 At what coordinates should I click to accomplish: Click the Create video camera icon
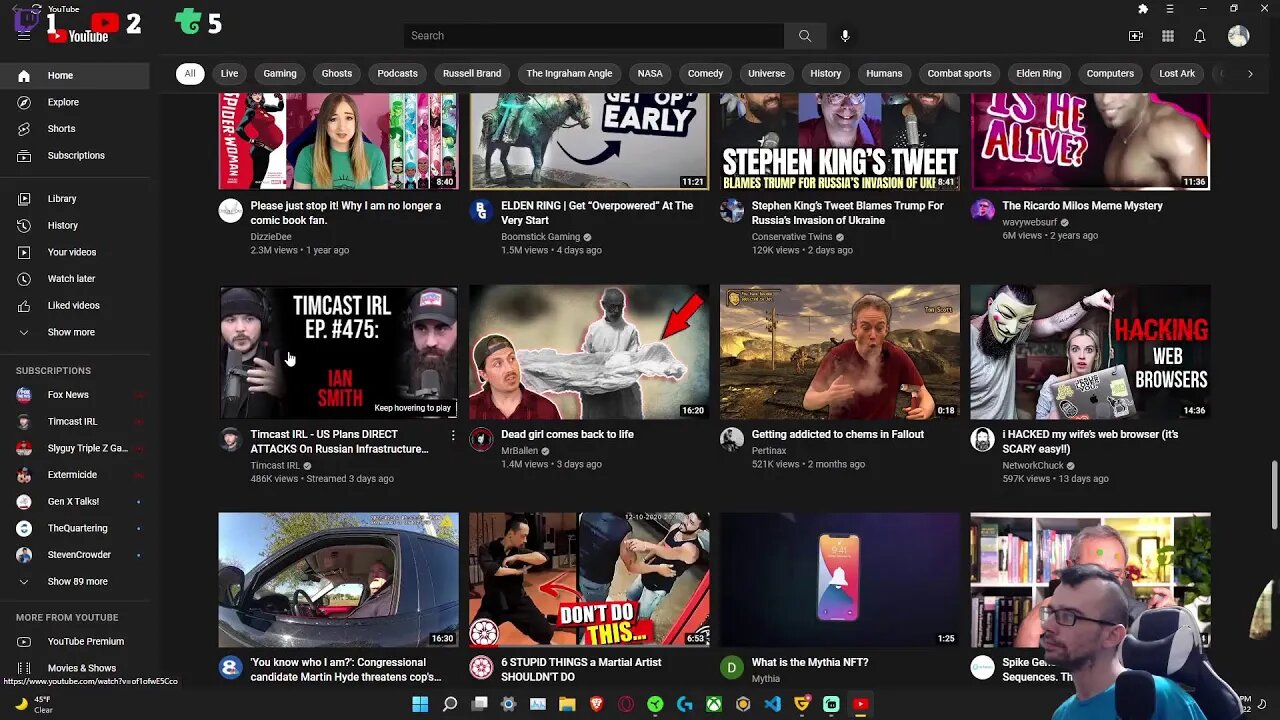tap(1136, 36)
